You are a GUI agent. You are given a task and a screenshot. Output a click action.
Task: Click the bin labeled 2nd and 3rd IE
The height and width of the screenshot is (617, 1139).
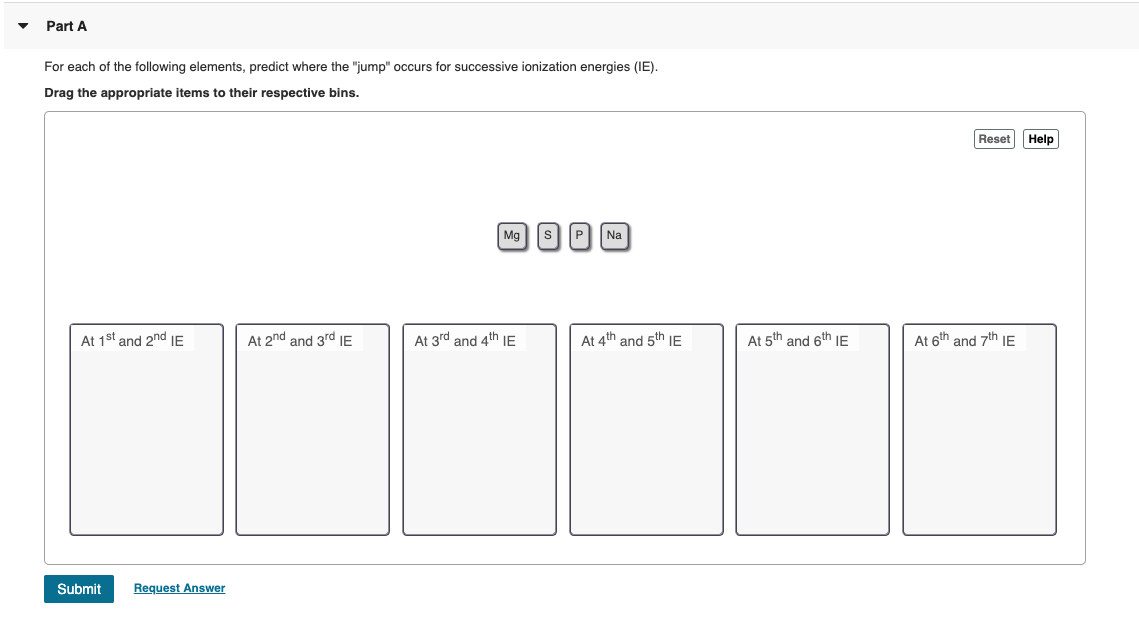click(x=312, y=430)
